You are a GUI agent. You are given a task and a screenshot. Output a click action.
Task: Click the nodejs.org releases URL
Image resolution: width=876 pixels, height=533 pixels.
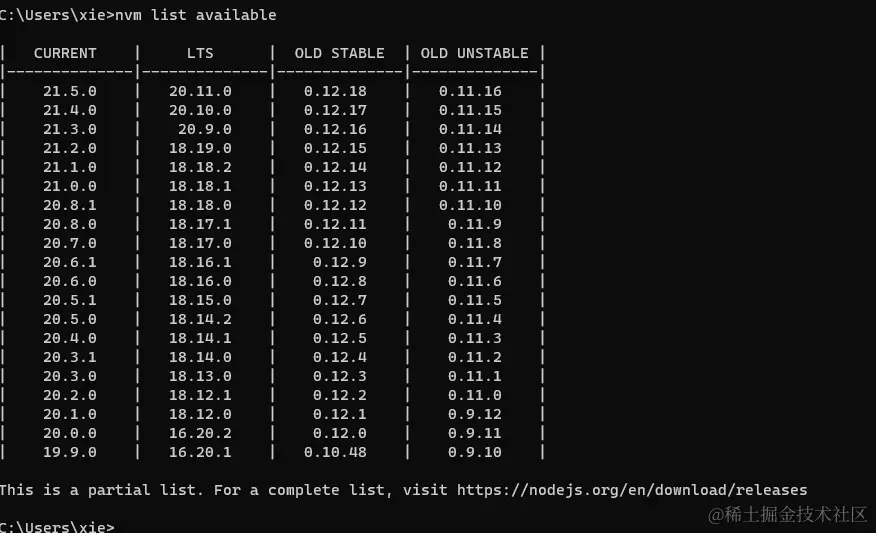[x=632, y=490]
